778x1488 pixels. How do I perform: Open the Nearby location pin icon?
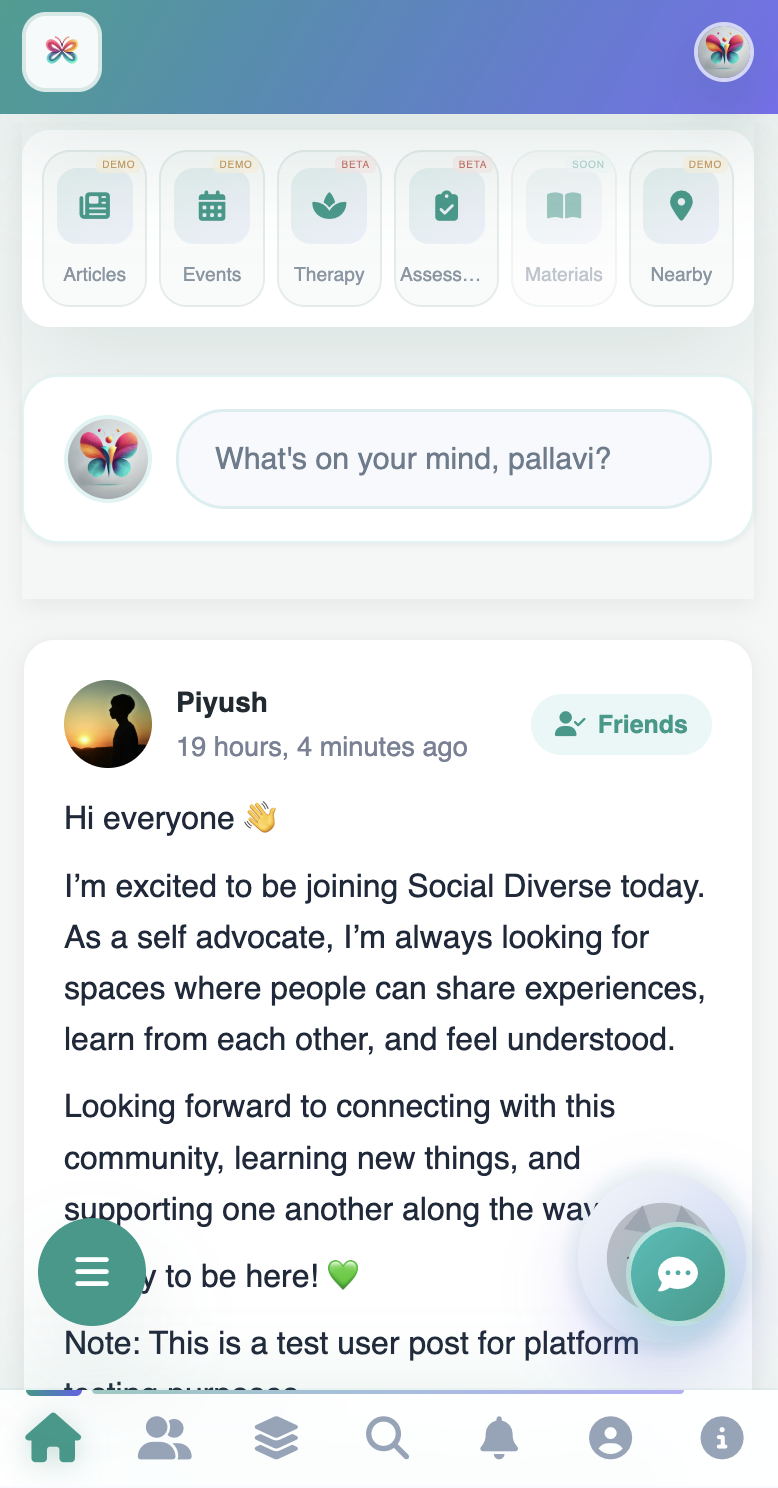681,207
